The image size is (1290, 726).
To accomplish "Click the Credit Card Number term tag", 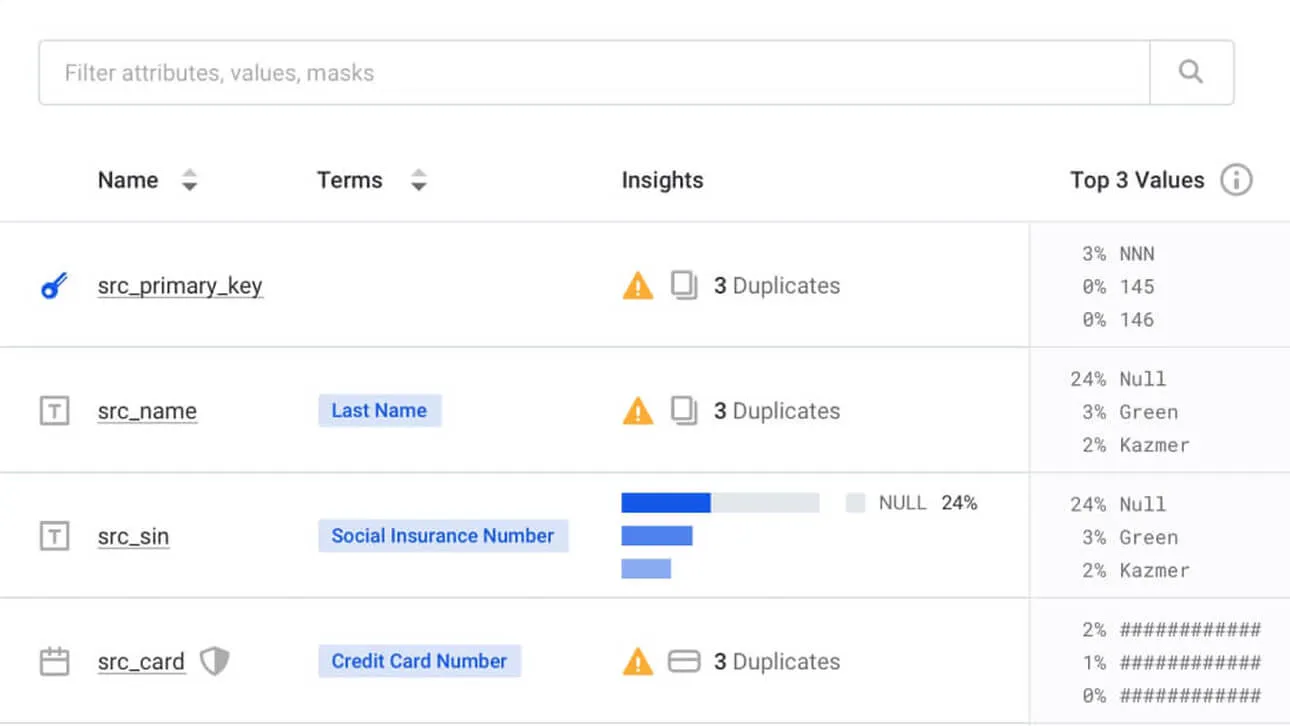I will 419,661.
